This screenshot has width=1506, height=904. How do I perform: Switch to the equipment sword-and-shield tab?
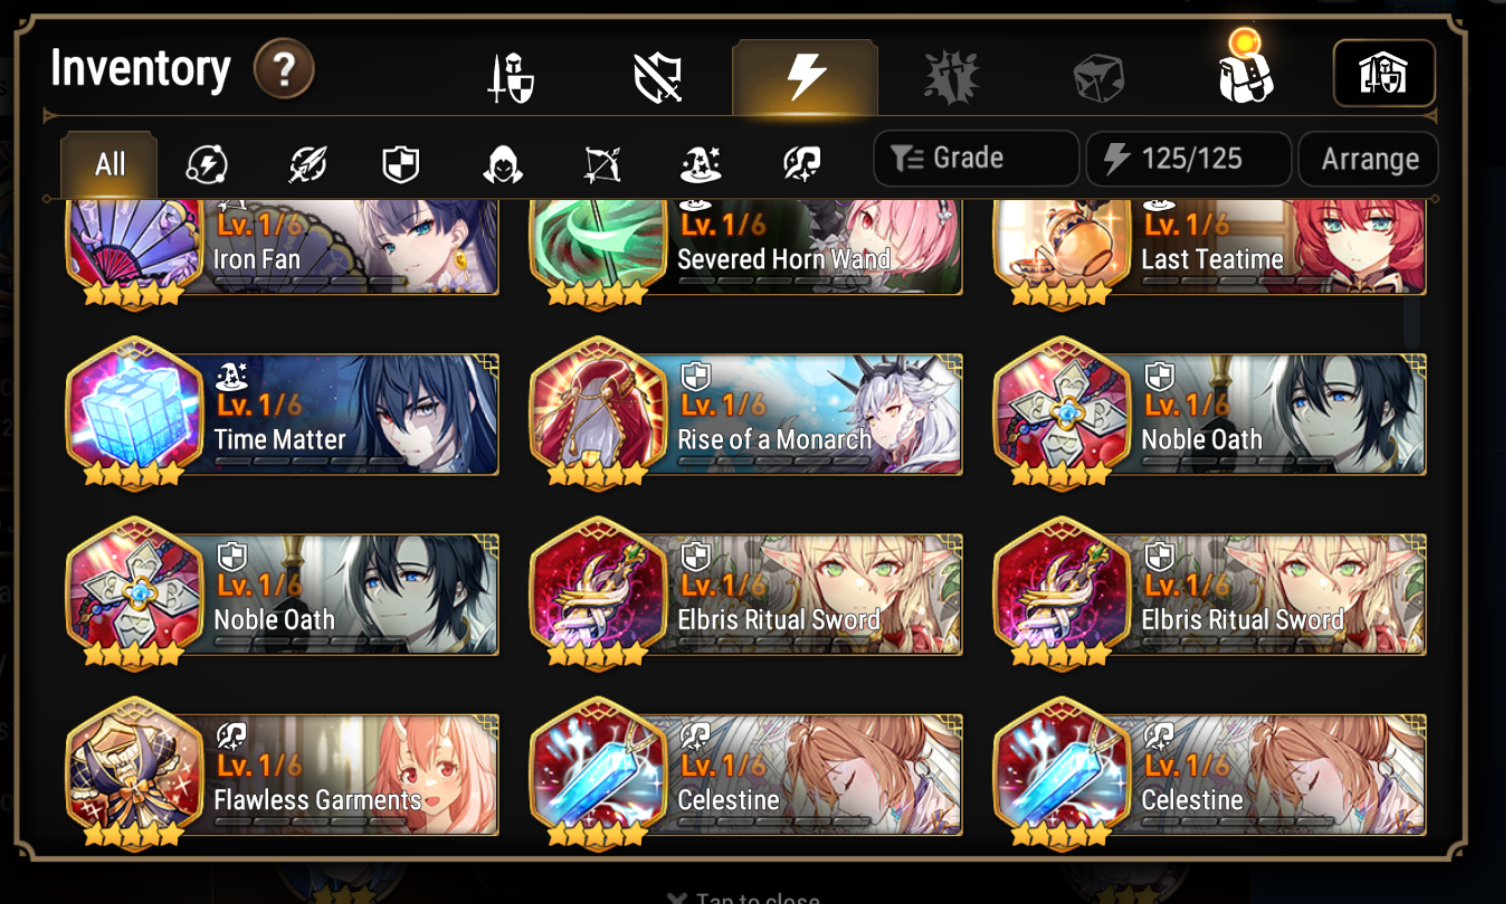(511, 78)
